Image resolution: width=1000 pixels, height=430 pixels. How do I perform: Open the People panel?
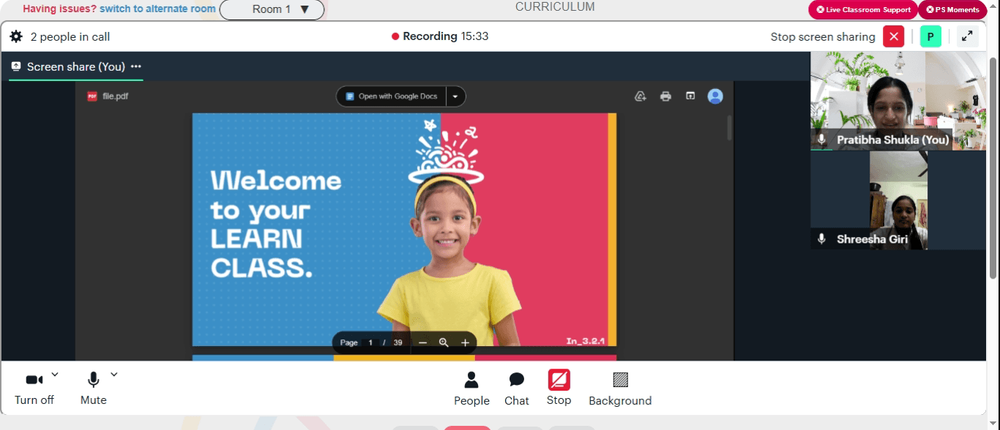point(471,389)
